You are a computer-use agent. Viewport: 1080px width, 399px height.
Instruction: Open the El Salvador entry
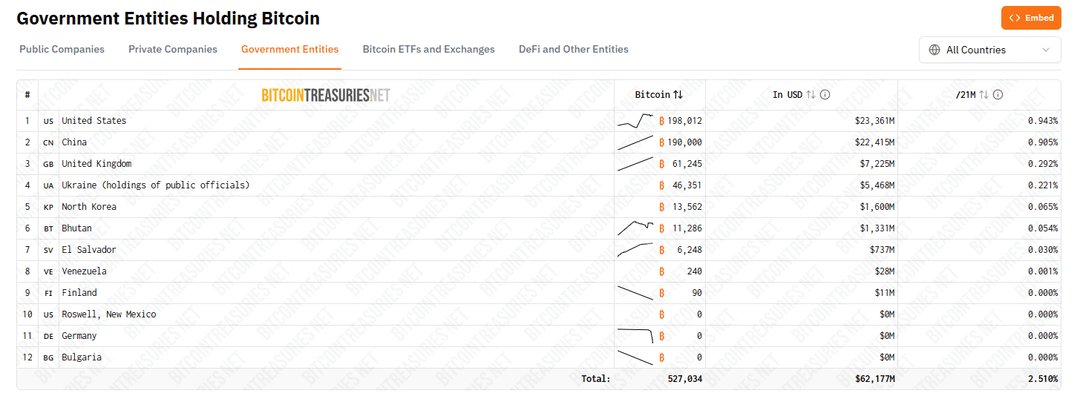pyautogui.click(x=89, y=249)
